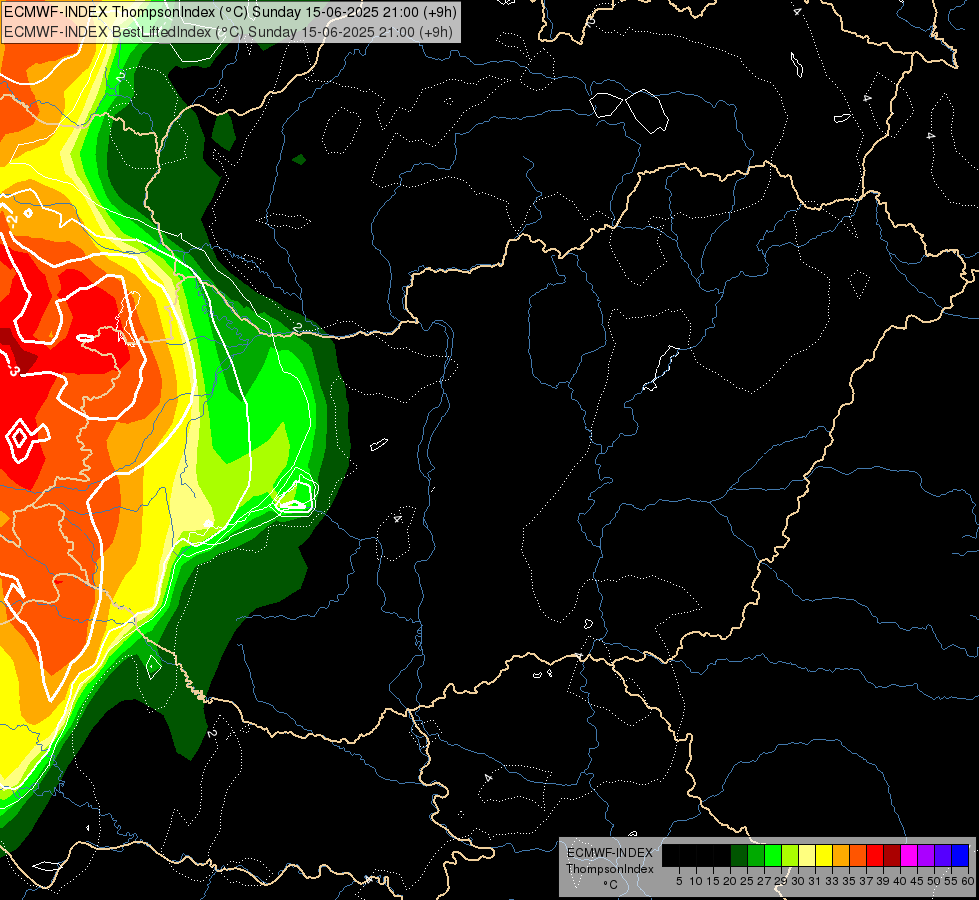979x900 pixels.
Task: Click the legend tick value 10
Action: click(x=696, y=881)
